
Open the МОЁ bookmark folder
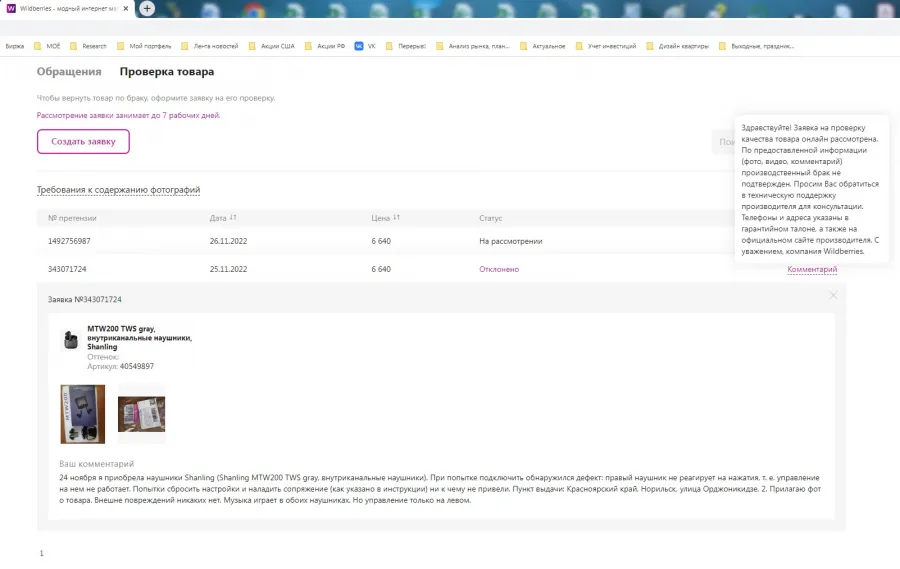click(x=47, y=46)
